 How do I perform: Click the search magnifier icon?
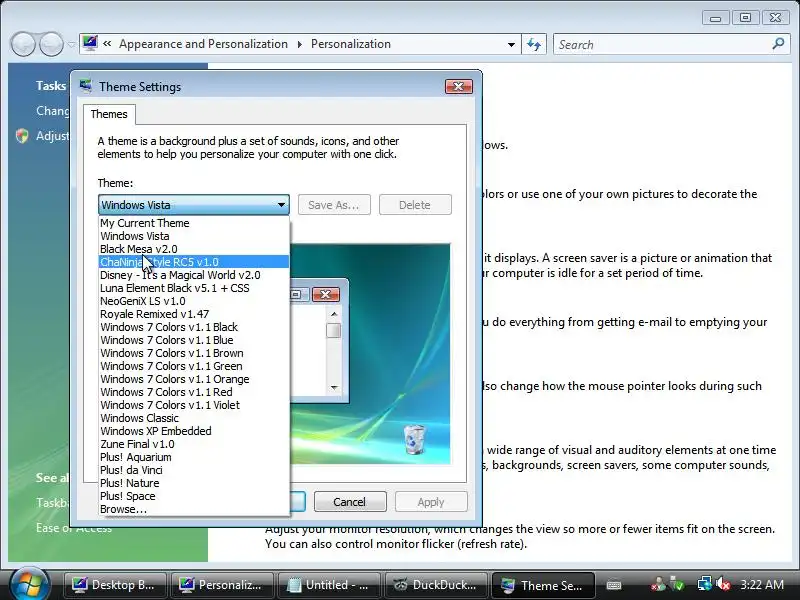[x=779, y=44]
